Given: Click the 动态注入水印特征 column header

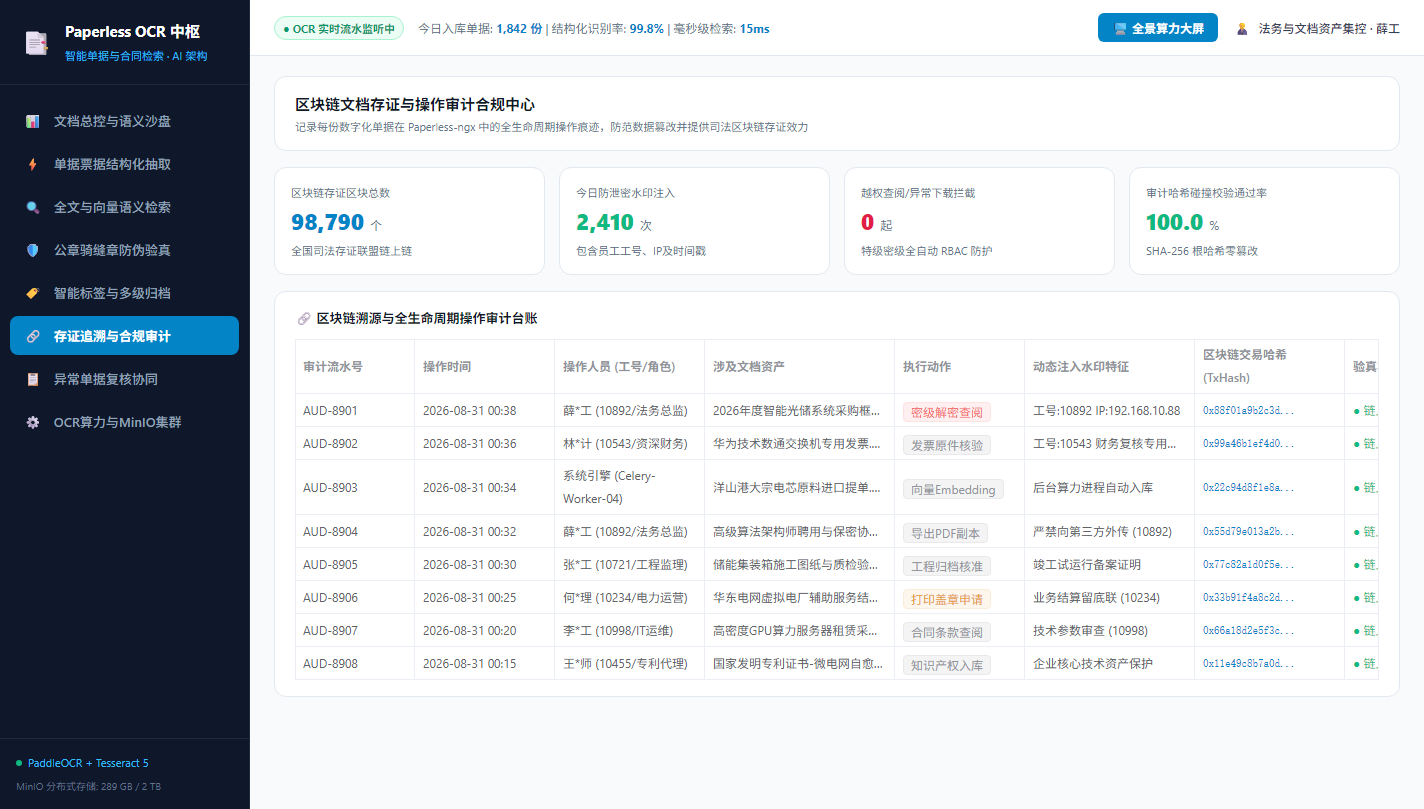Looking at the screenshot, I should click(x=1110, y=367).
